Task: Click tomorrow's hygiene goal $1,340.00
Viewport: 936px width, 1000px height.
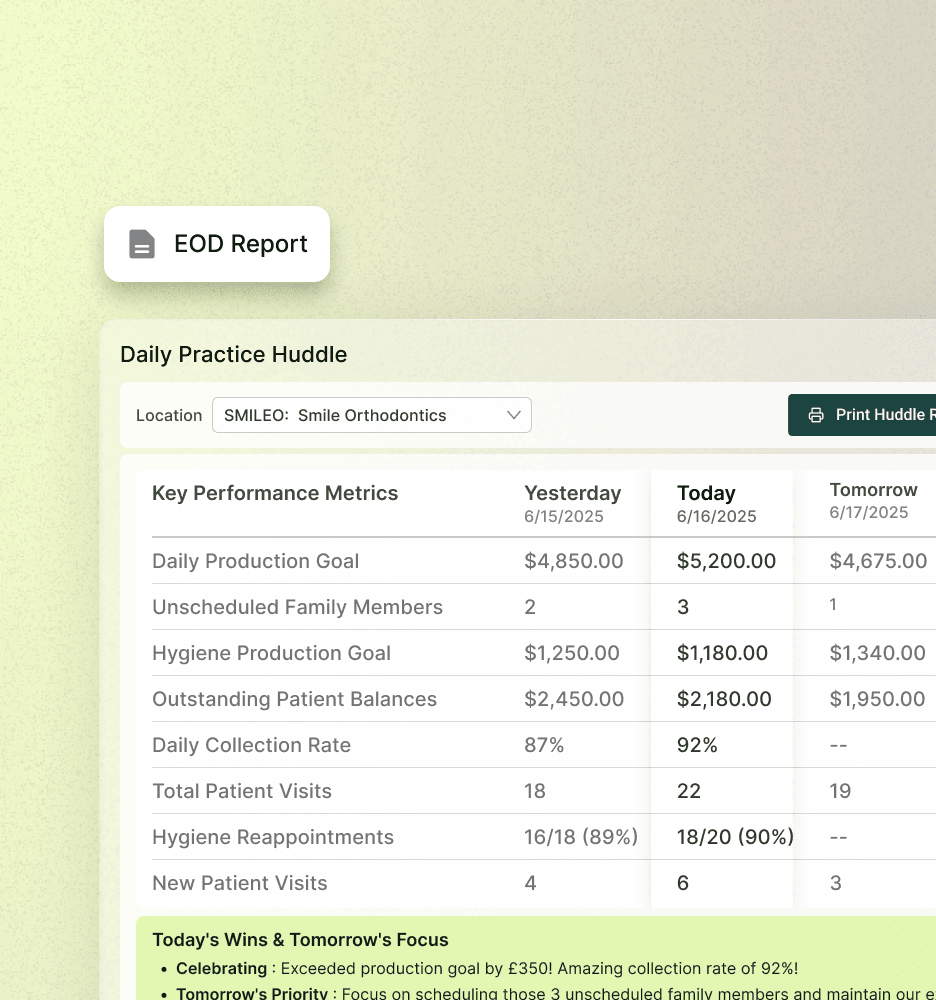Action: (877, 653)
